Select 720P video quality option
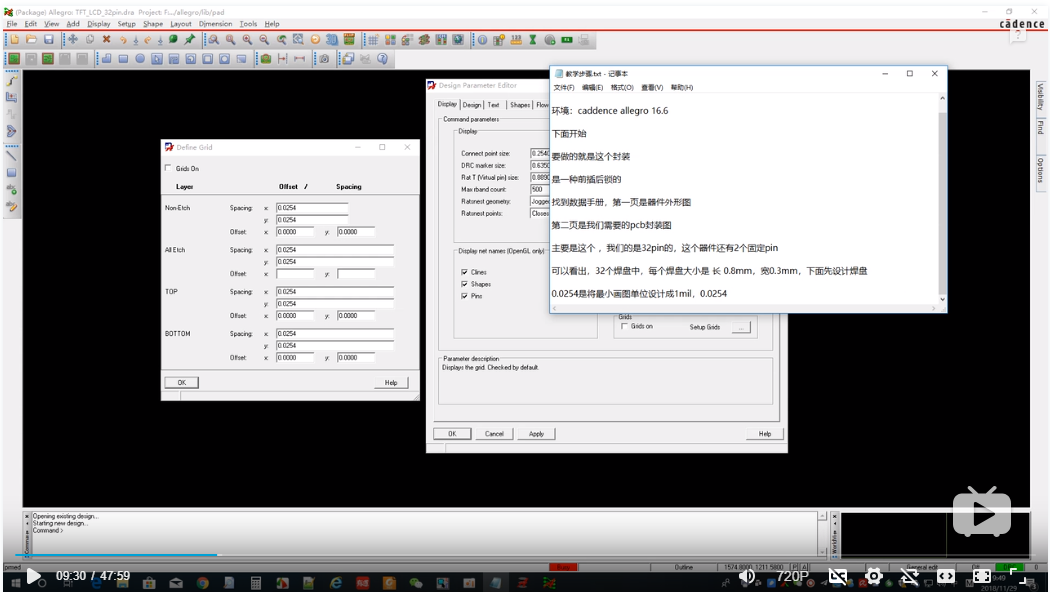 792,576
